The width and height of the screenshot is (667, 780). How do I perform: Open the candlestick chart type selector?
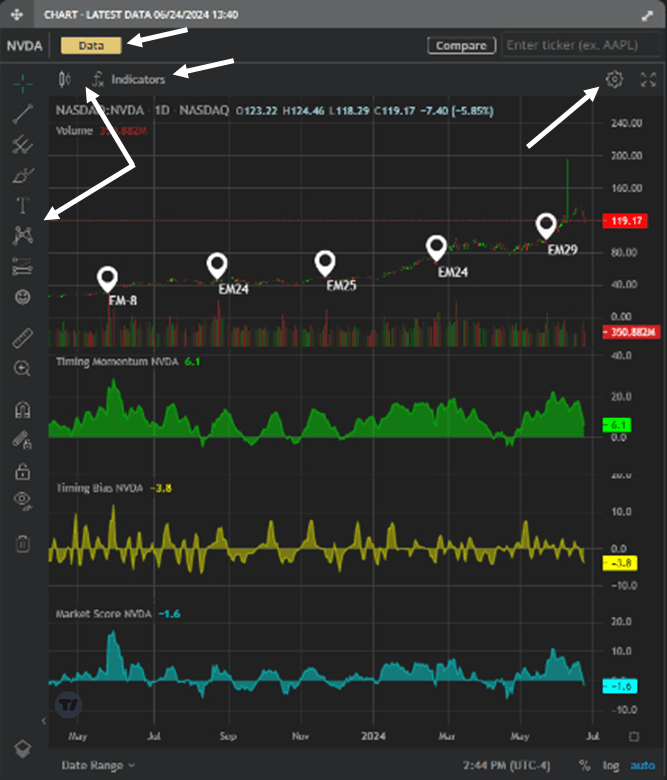65,80
